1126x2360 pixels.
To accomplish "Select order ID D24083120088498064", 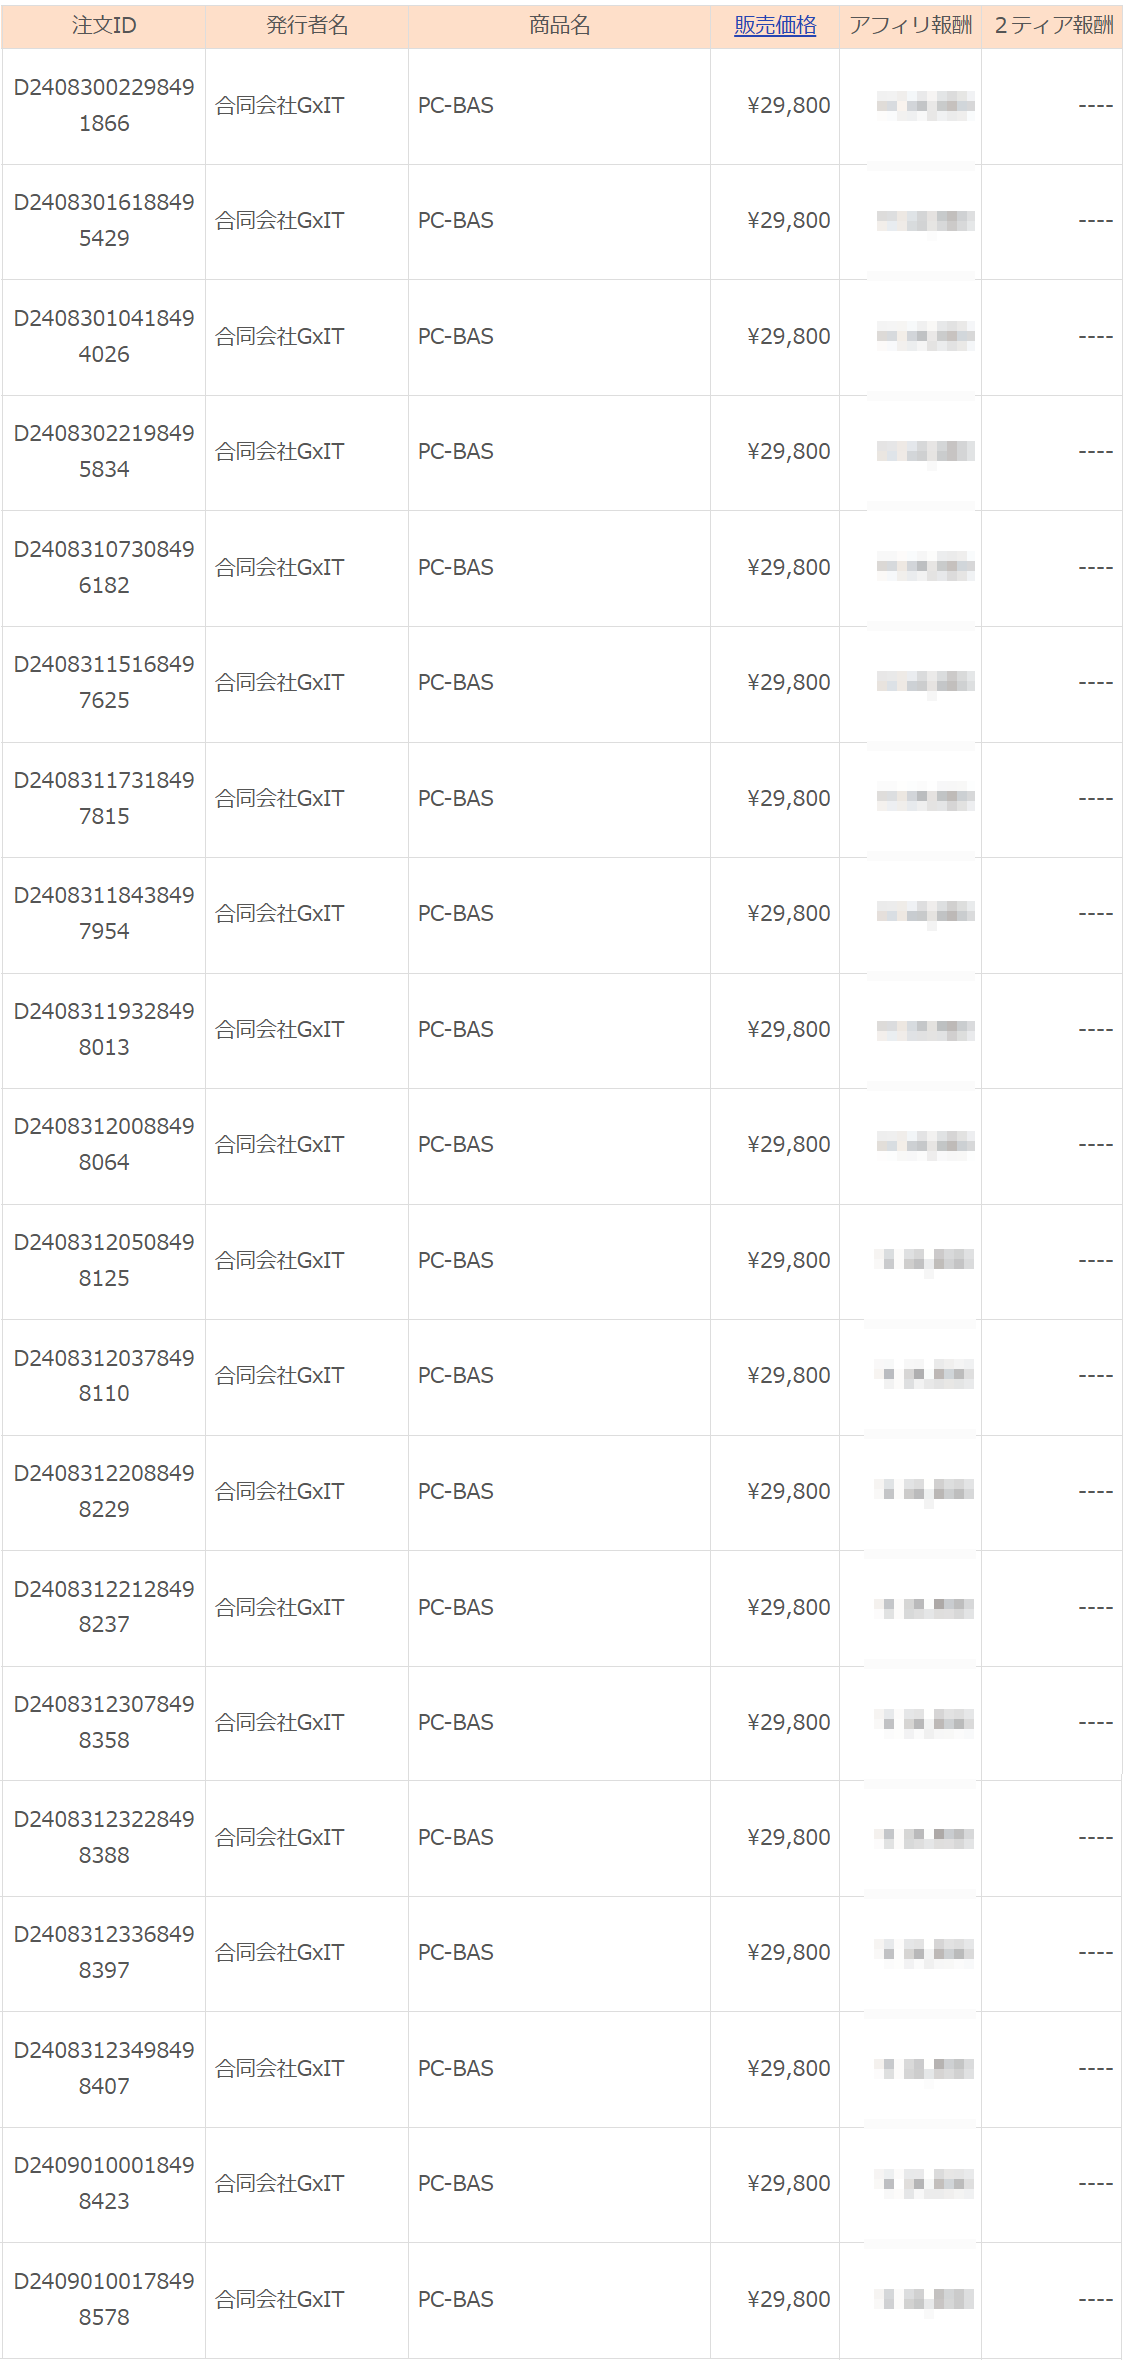I will click(104, 1144).
